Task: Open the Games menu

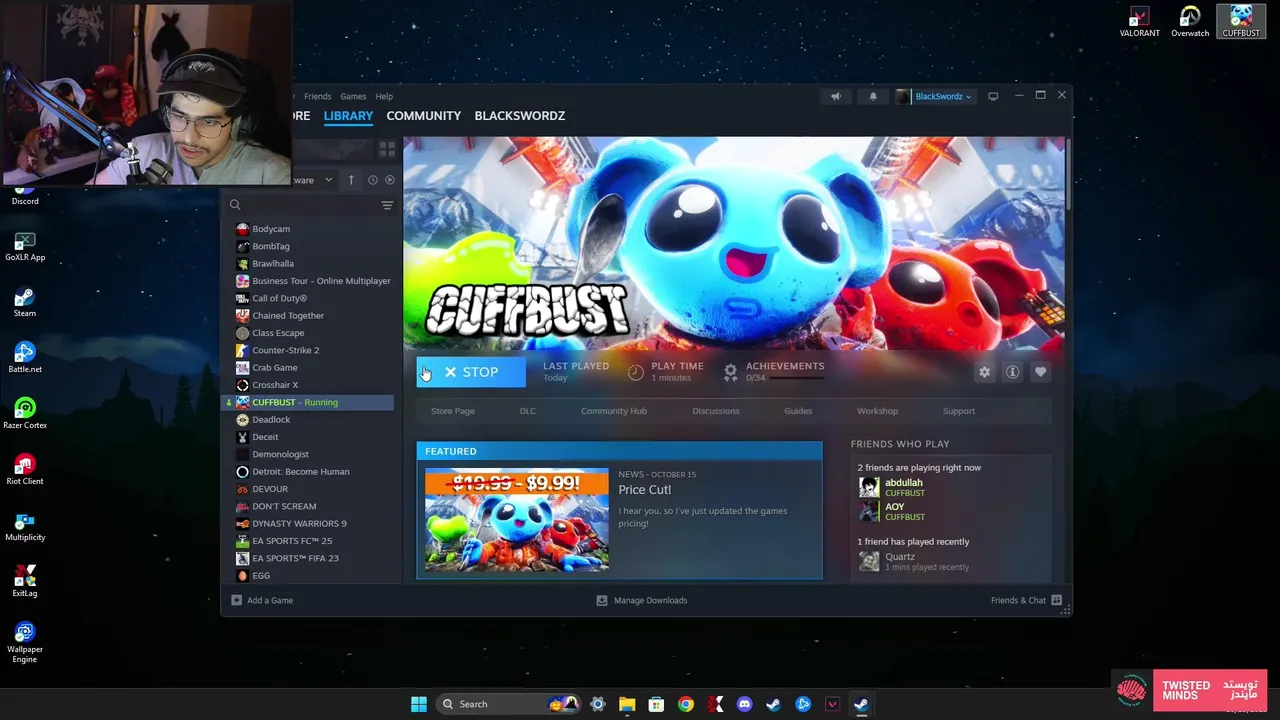Action: pyautogui.click(x=353, y=97)
